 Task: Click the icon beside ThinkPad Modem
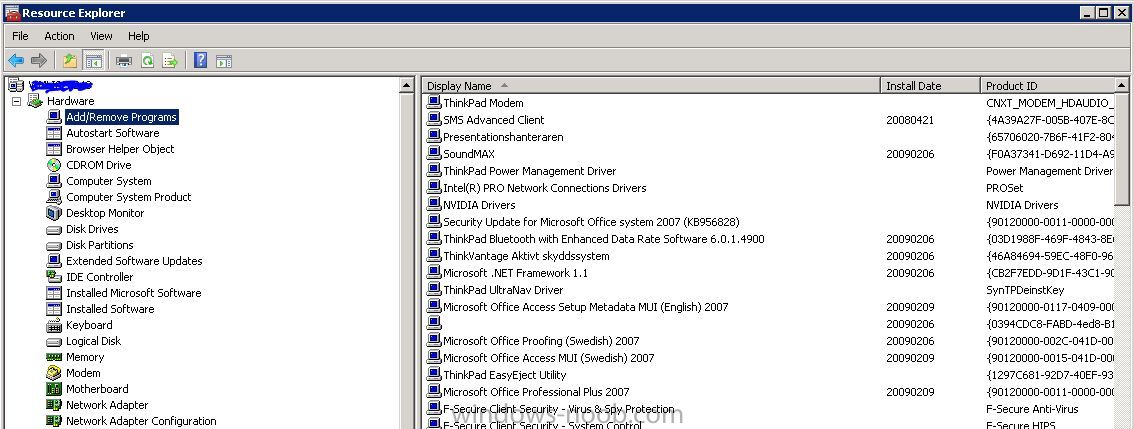pos(434,102)
